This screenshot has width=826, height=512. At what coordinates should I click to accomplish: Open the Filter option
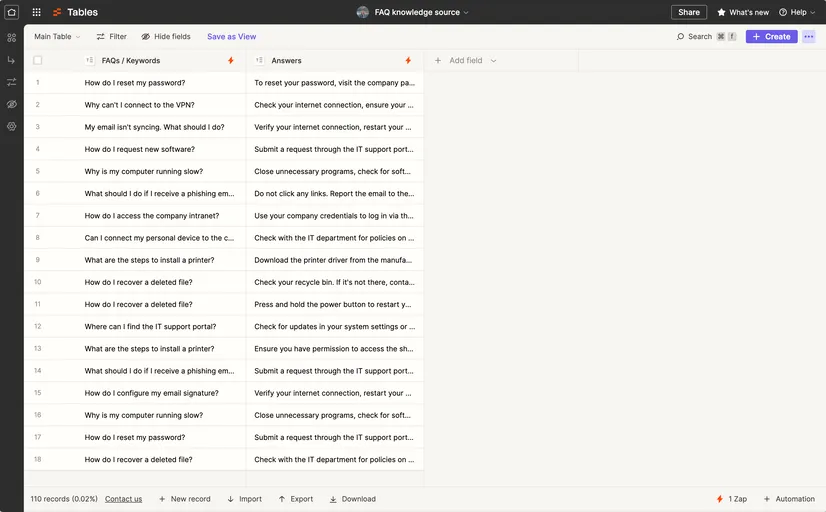click(x=112, y=36)
